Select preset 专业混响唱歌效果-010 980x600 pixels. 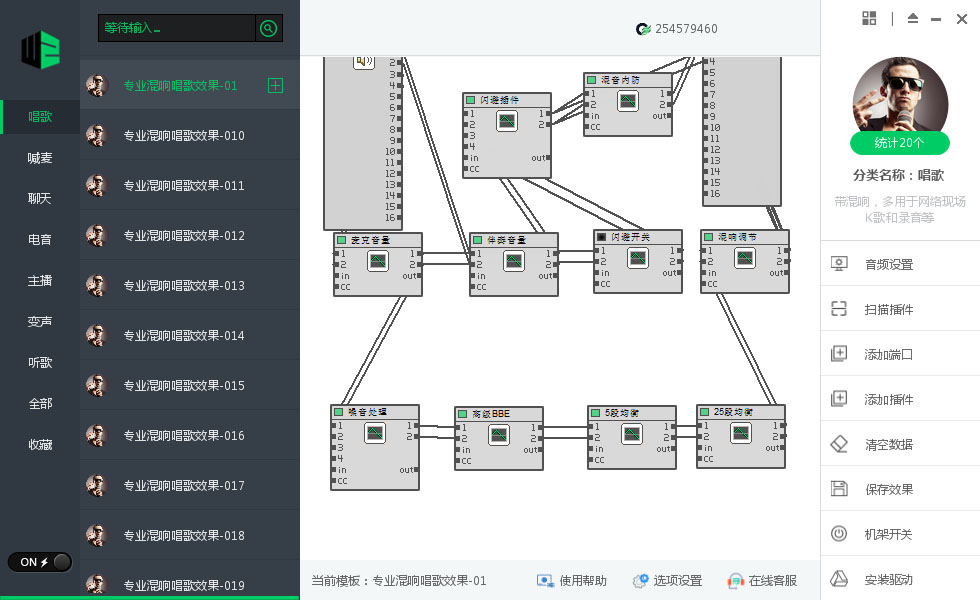tap(190, 136)
